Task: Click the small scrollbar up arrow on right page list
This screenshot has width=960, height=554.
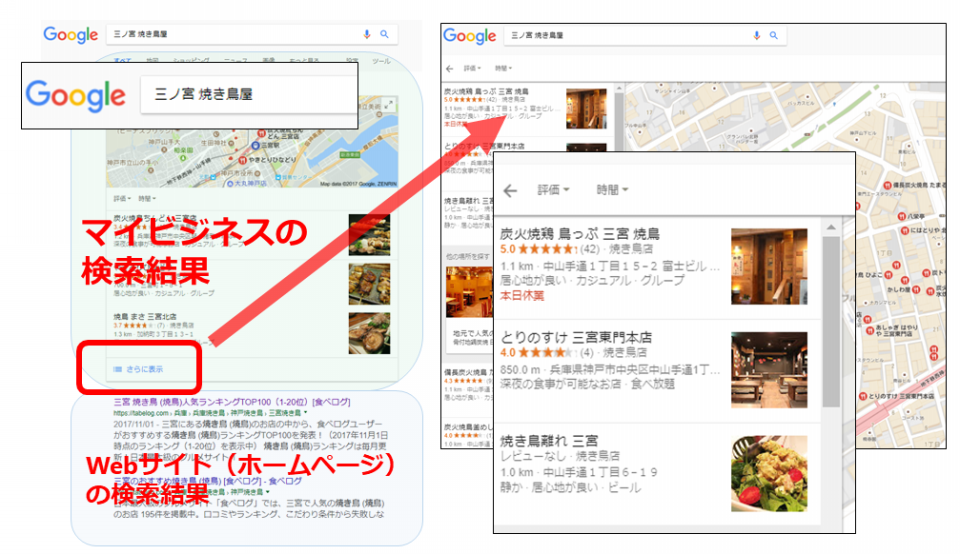Action: click(x=619, y=89)
